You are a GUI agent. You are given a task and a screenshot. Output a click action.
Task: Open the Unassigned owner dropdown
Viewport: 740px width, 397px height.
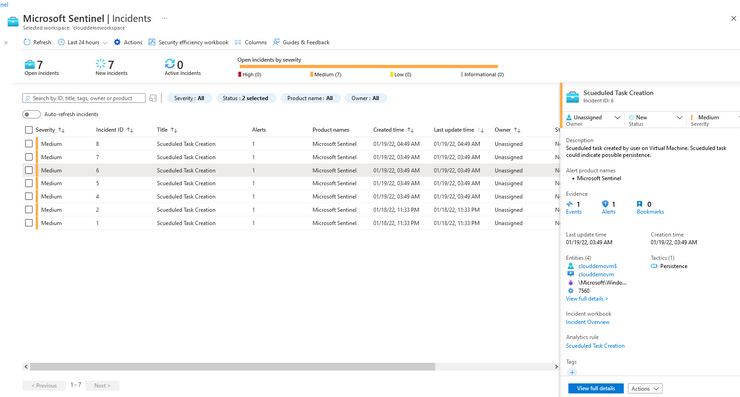click(593, 118)
